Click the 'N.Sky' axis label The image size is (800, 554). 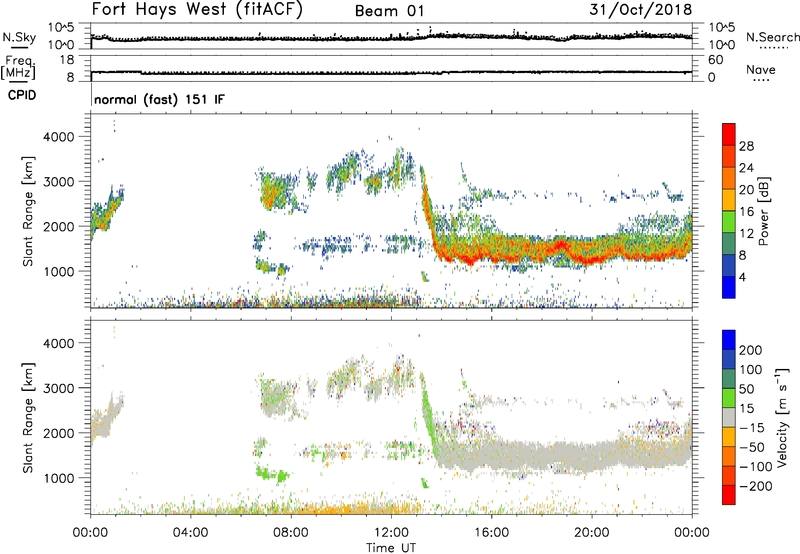pos(19,38)
